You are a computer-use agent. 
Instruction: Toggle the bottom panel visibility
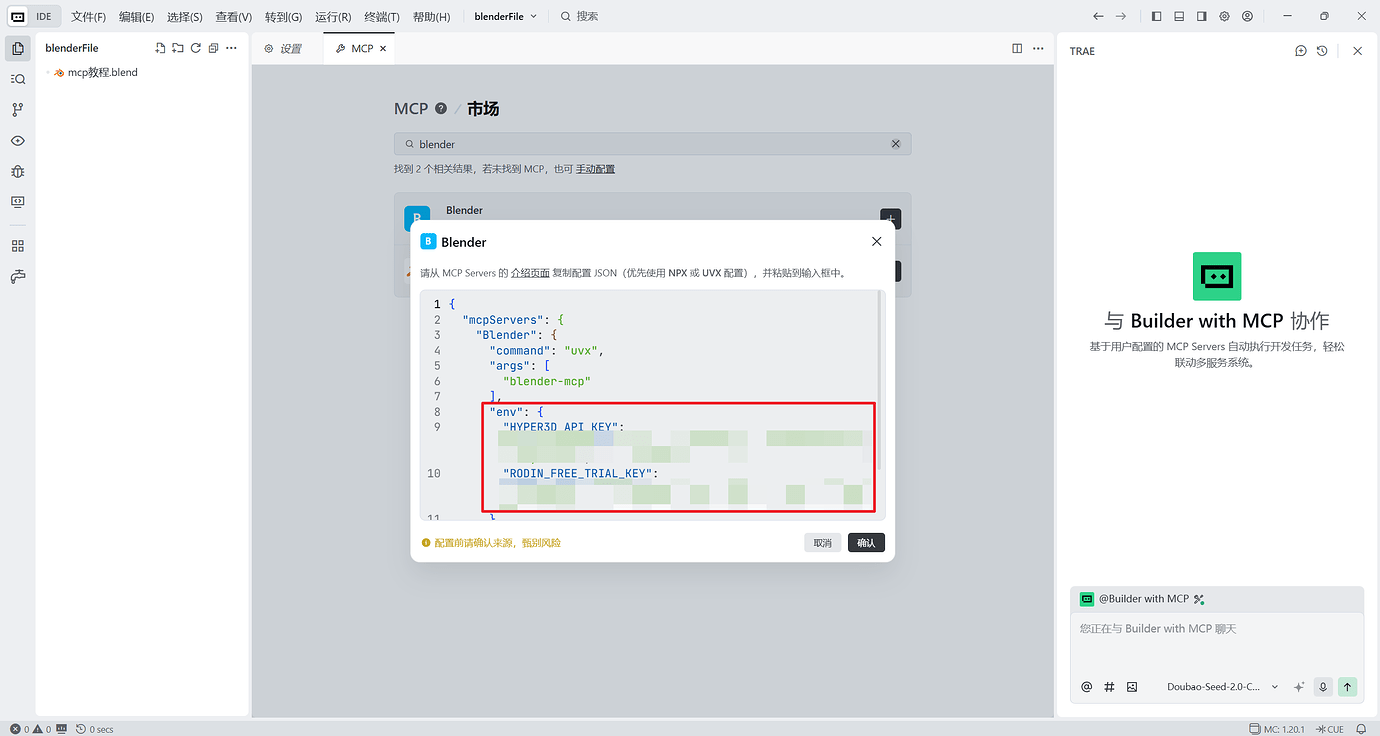point(1179,16)
